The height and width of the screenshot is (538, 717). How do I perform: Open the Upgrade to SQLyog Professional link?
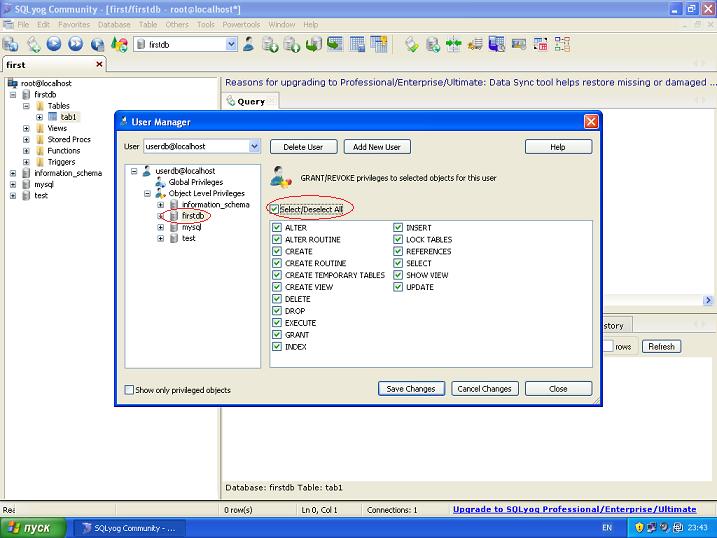pos(574,509)
